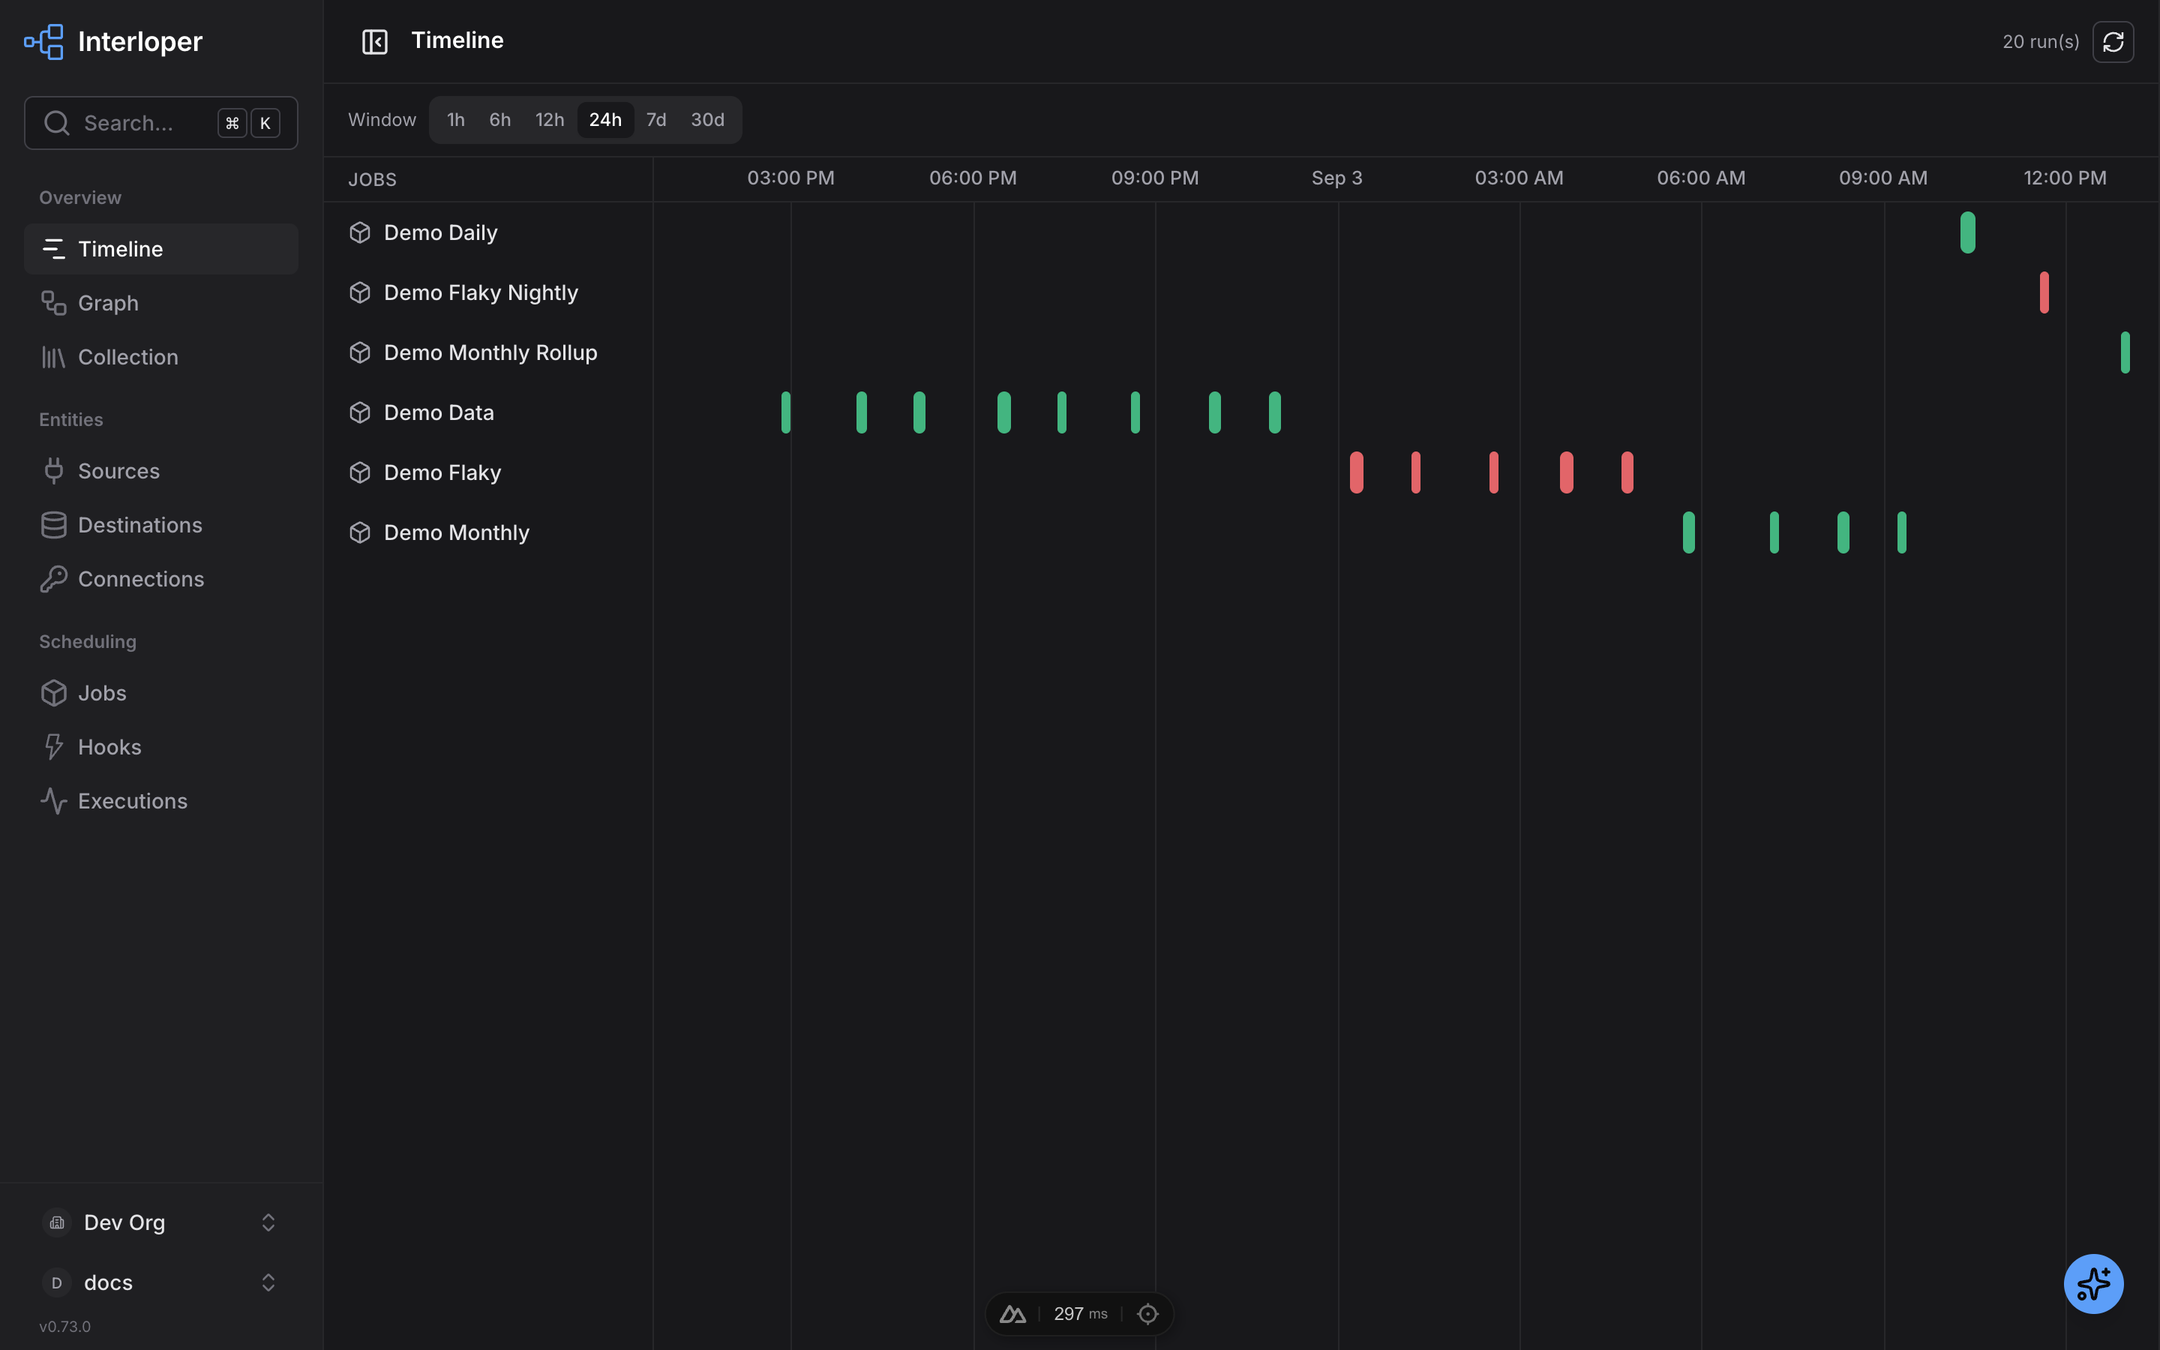Open the Demo Data job
2160x1350 pixels.
click(488, 413)
